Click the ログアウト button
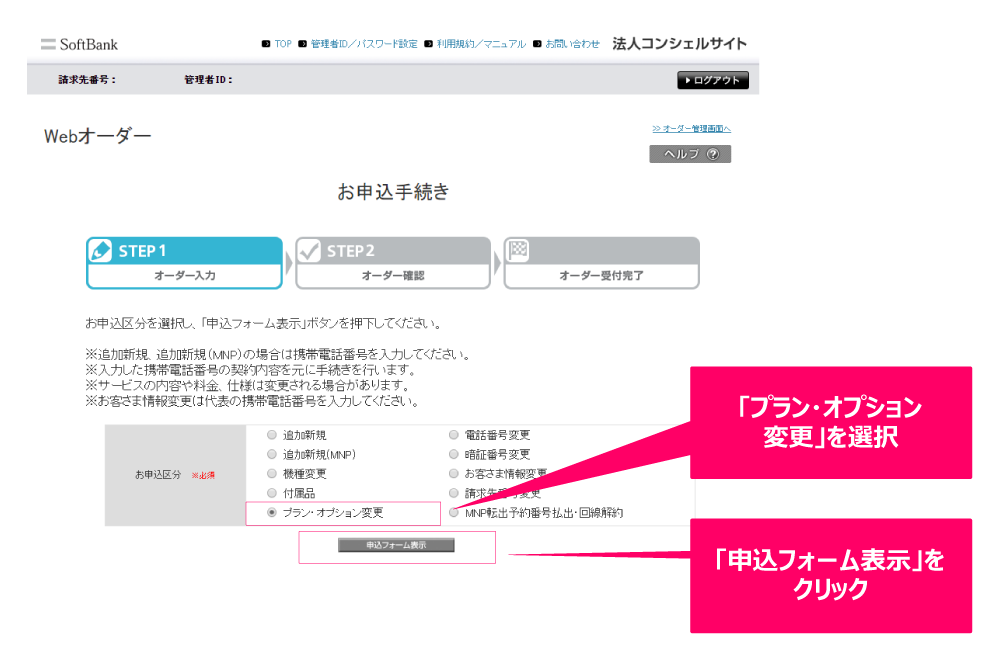Image resolution: width=1000 pixels, height=650 pixels. click(x=712, y=80)
